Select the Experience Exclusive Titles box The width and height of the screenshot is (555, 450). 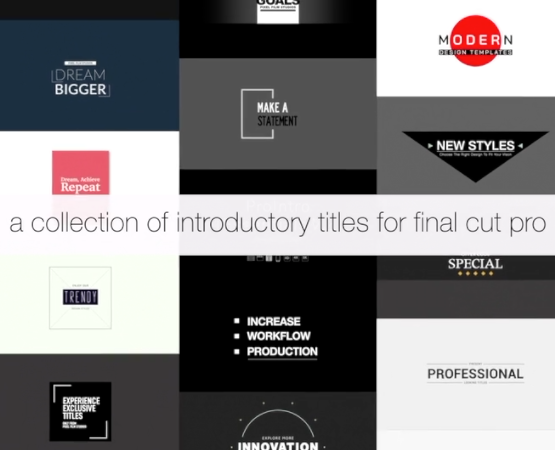click(80, 411)
